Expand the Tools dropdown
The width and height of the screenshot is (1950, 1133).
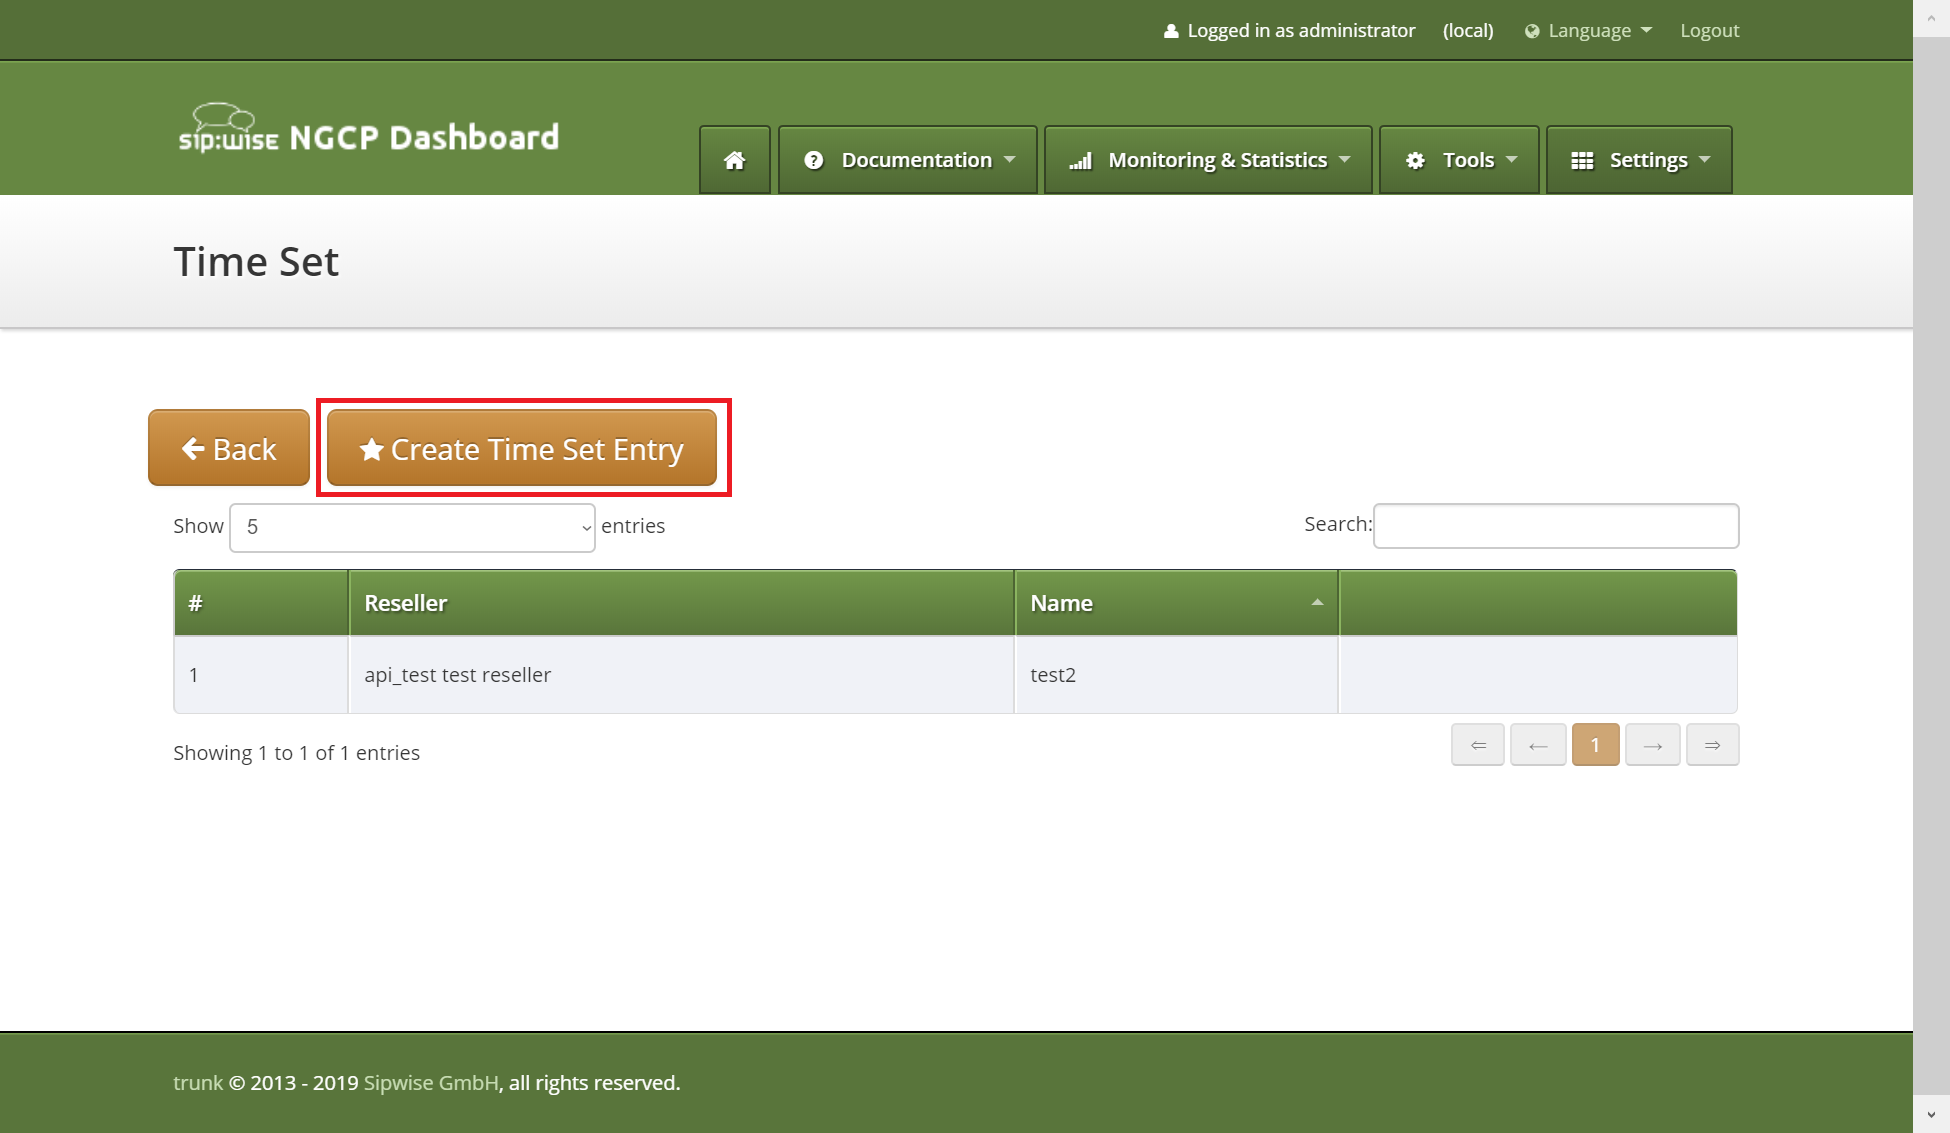click(1459, 160)
